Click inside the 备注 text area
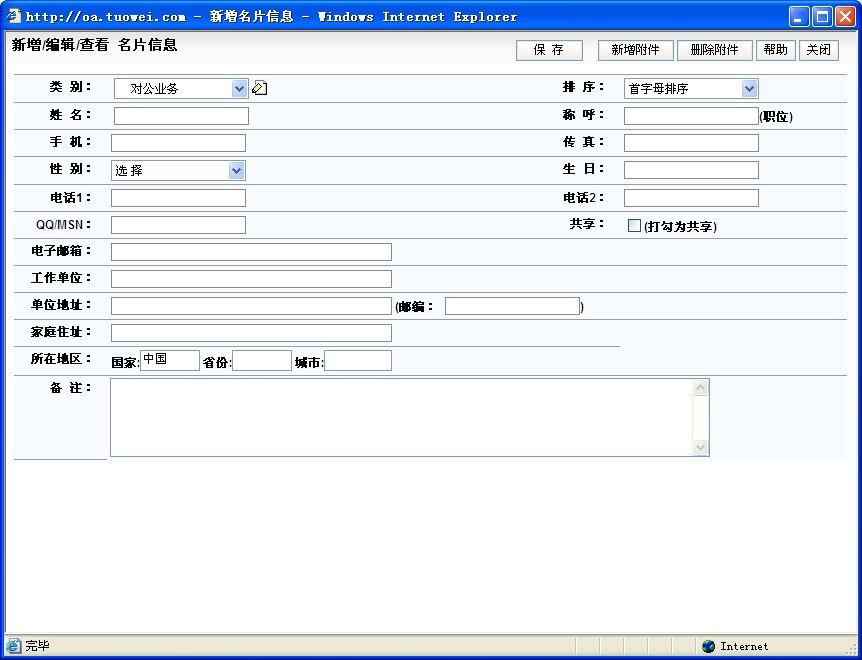Viewport: 862px width, 660px height. click(x=400, y=417)
